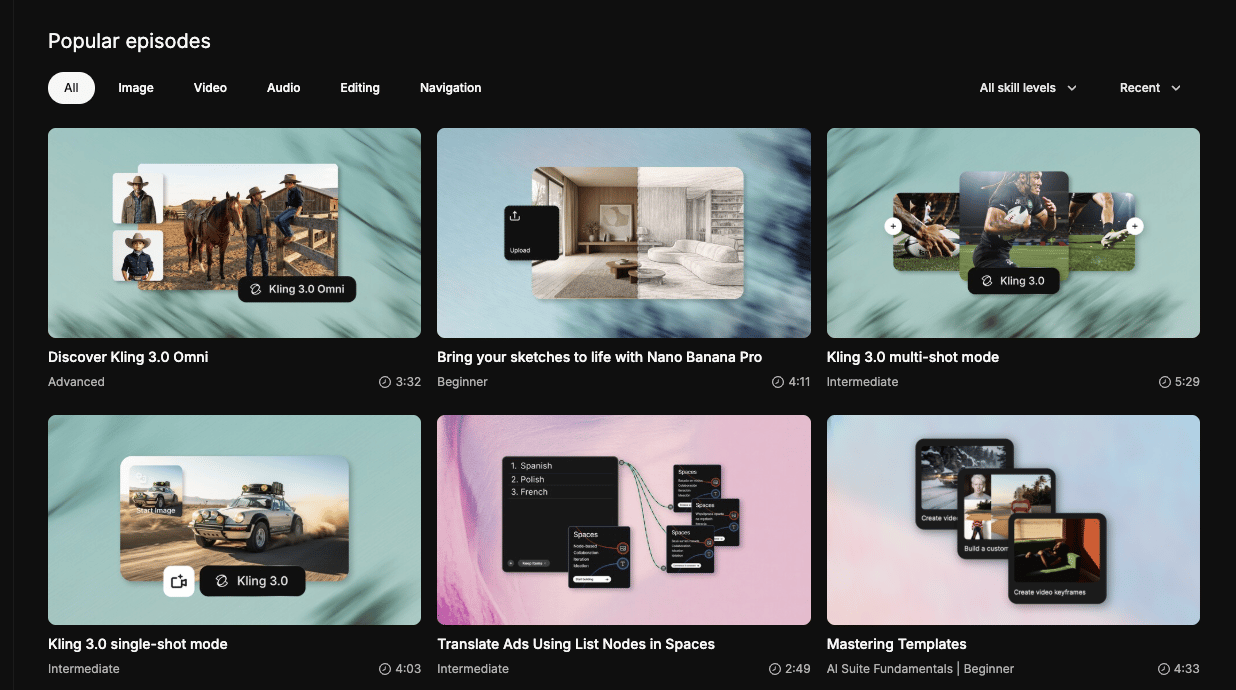Click the Discover Kling 3.0 Omni title

[128, 357]
